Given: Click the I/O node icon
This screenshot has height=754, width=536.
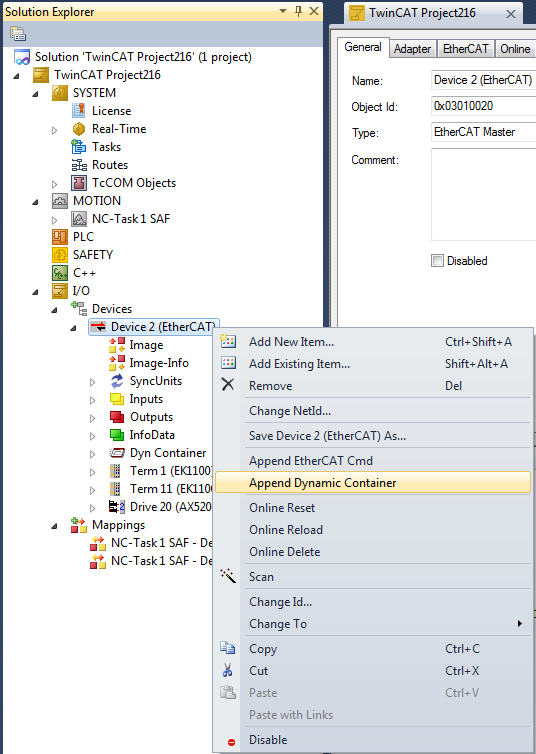Looking at the screenshot, I should [60, 291].
